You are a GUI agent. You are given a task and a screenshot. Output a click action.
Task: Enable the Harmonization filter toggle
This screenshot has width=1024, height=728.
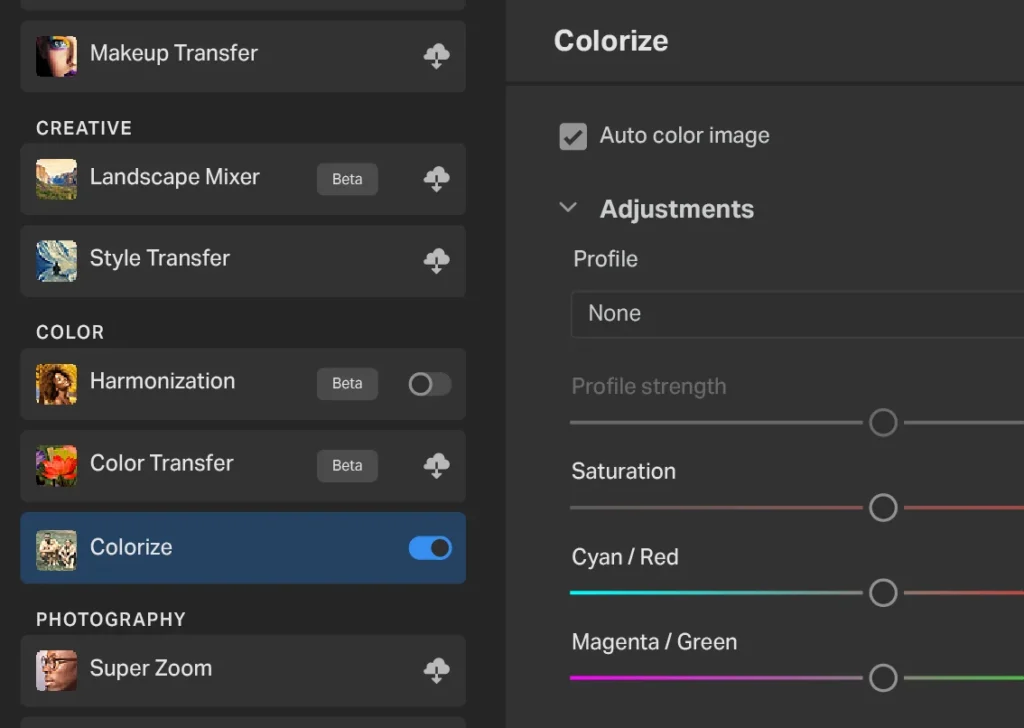pos(429,384)
